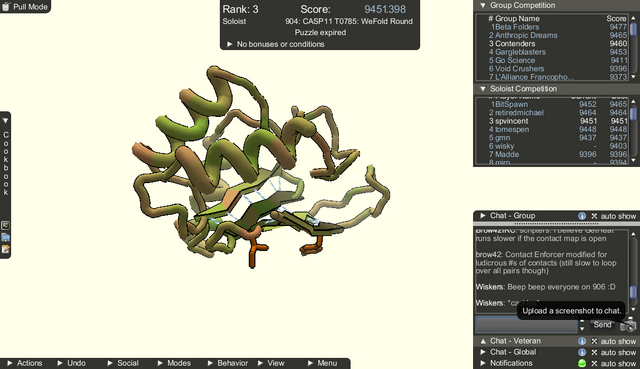
Task: Click the score value 9451.398
Action: point(385,9)
